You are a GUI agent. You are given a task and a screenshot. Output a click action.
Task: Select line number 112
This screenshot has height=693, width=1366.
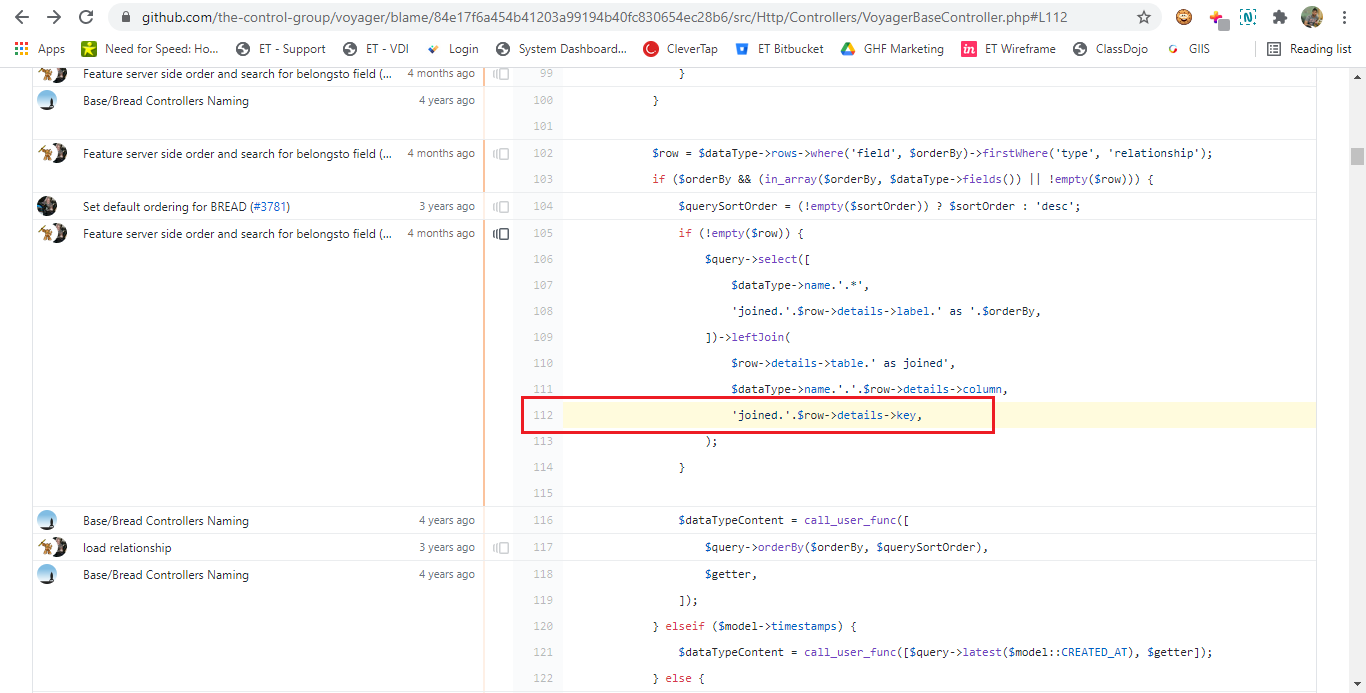coord(541,416)
